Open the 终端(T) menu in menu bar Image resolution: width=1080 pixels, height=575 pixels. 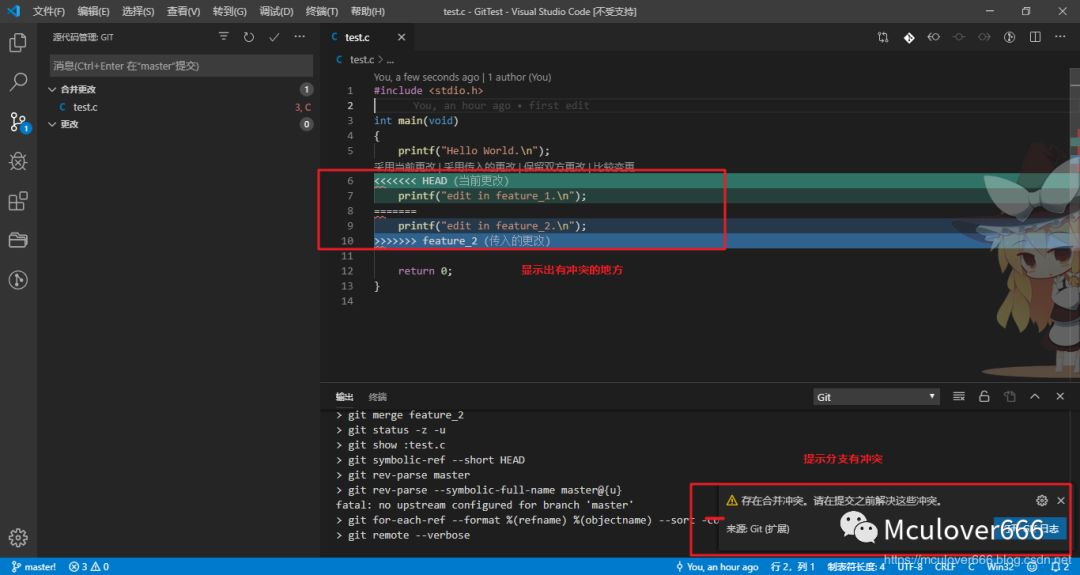[x=322, y=11]
